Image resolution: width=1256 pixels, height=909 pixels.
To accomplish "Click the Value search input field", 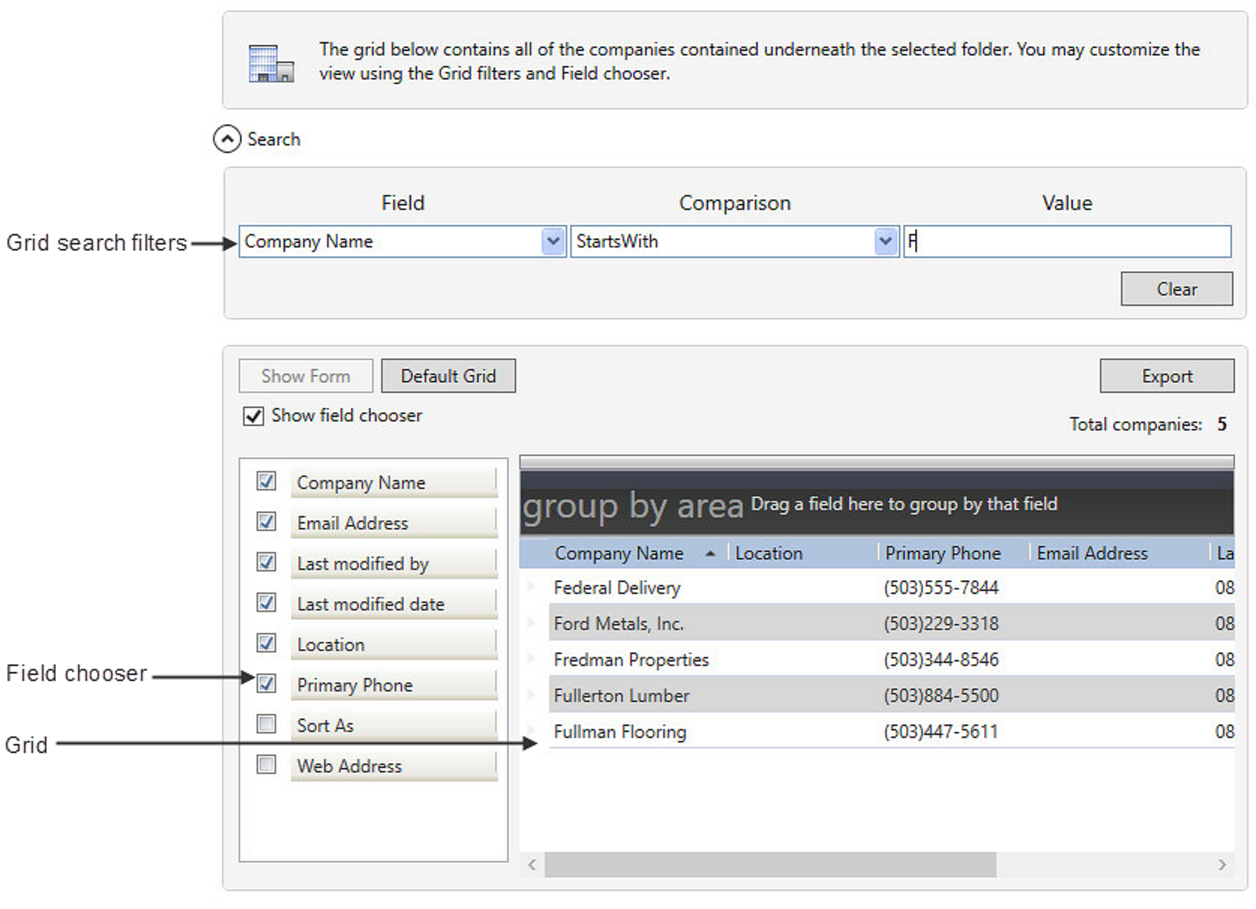I will pyautogui.click(x=1067, y=242).
